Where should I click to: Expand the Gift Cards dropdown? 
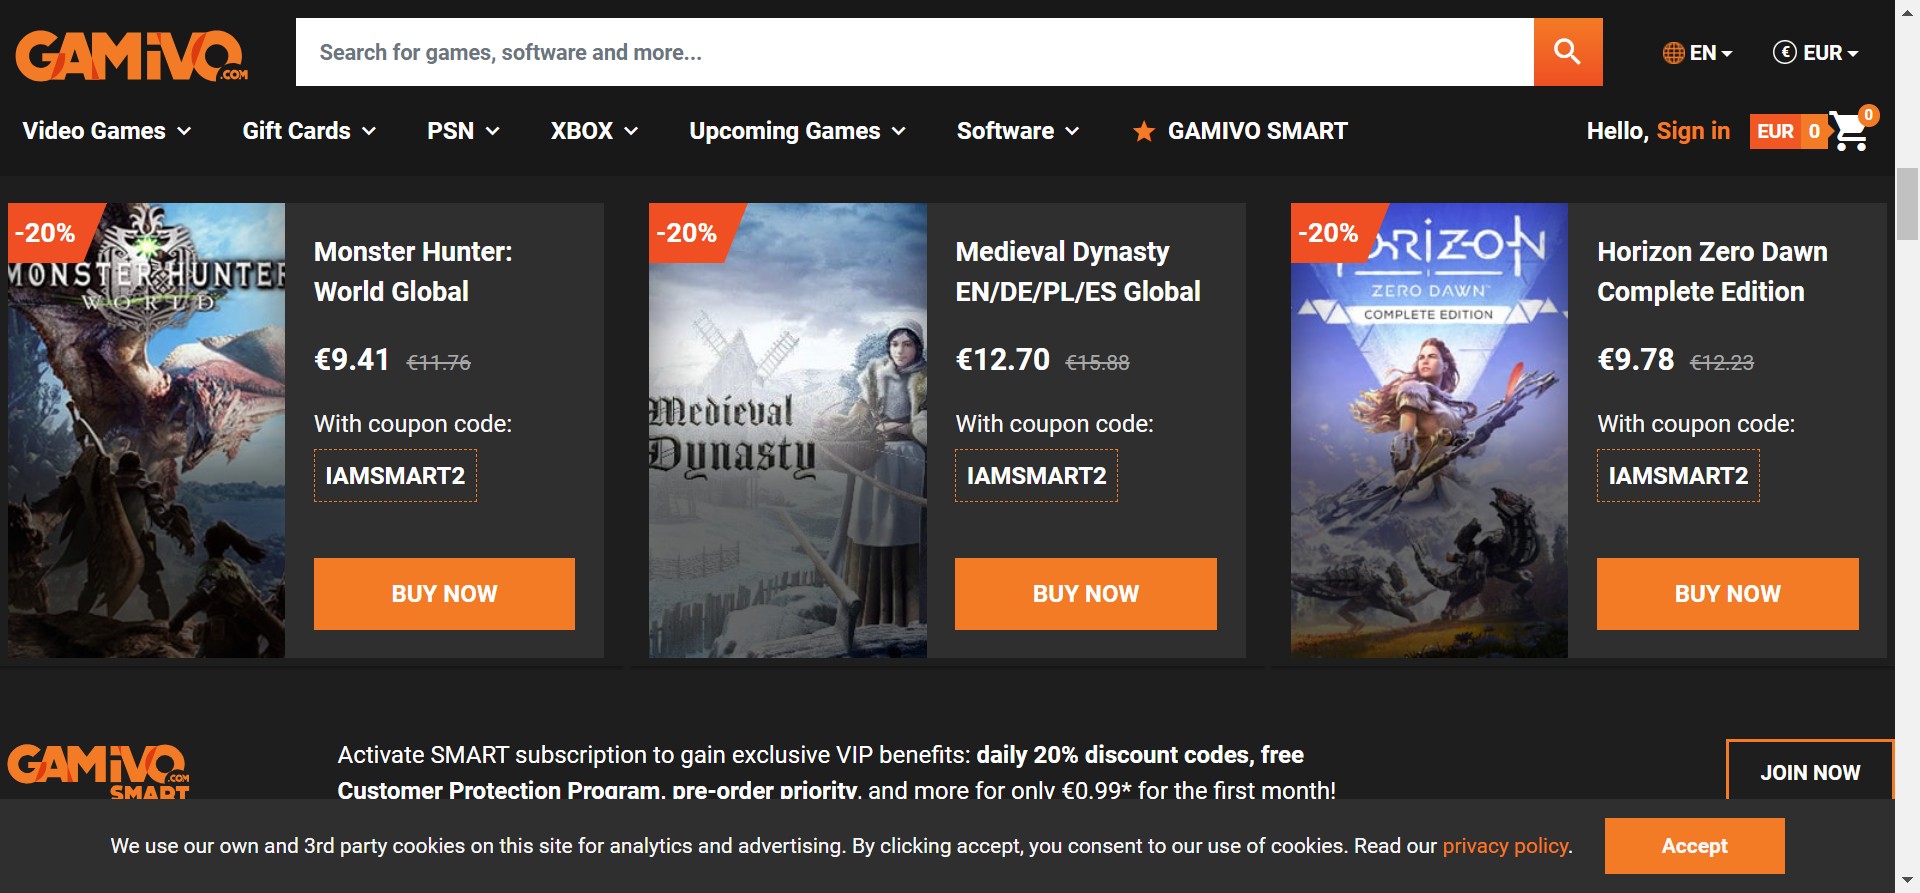point(309,131)
